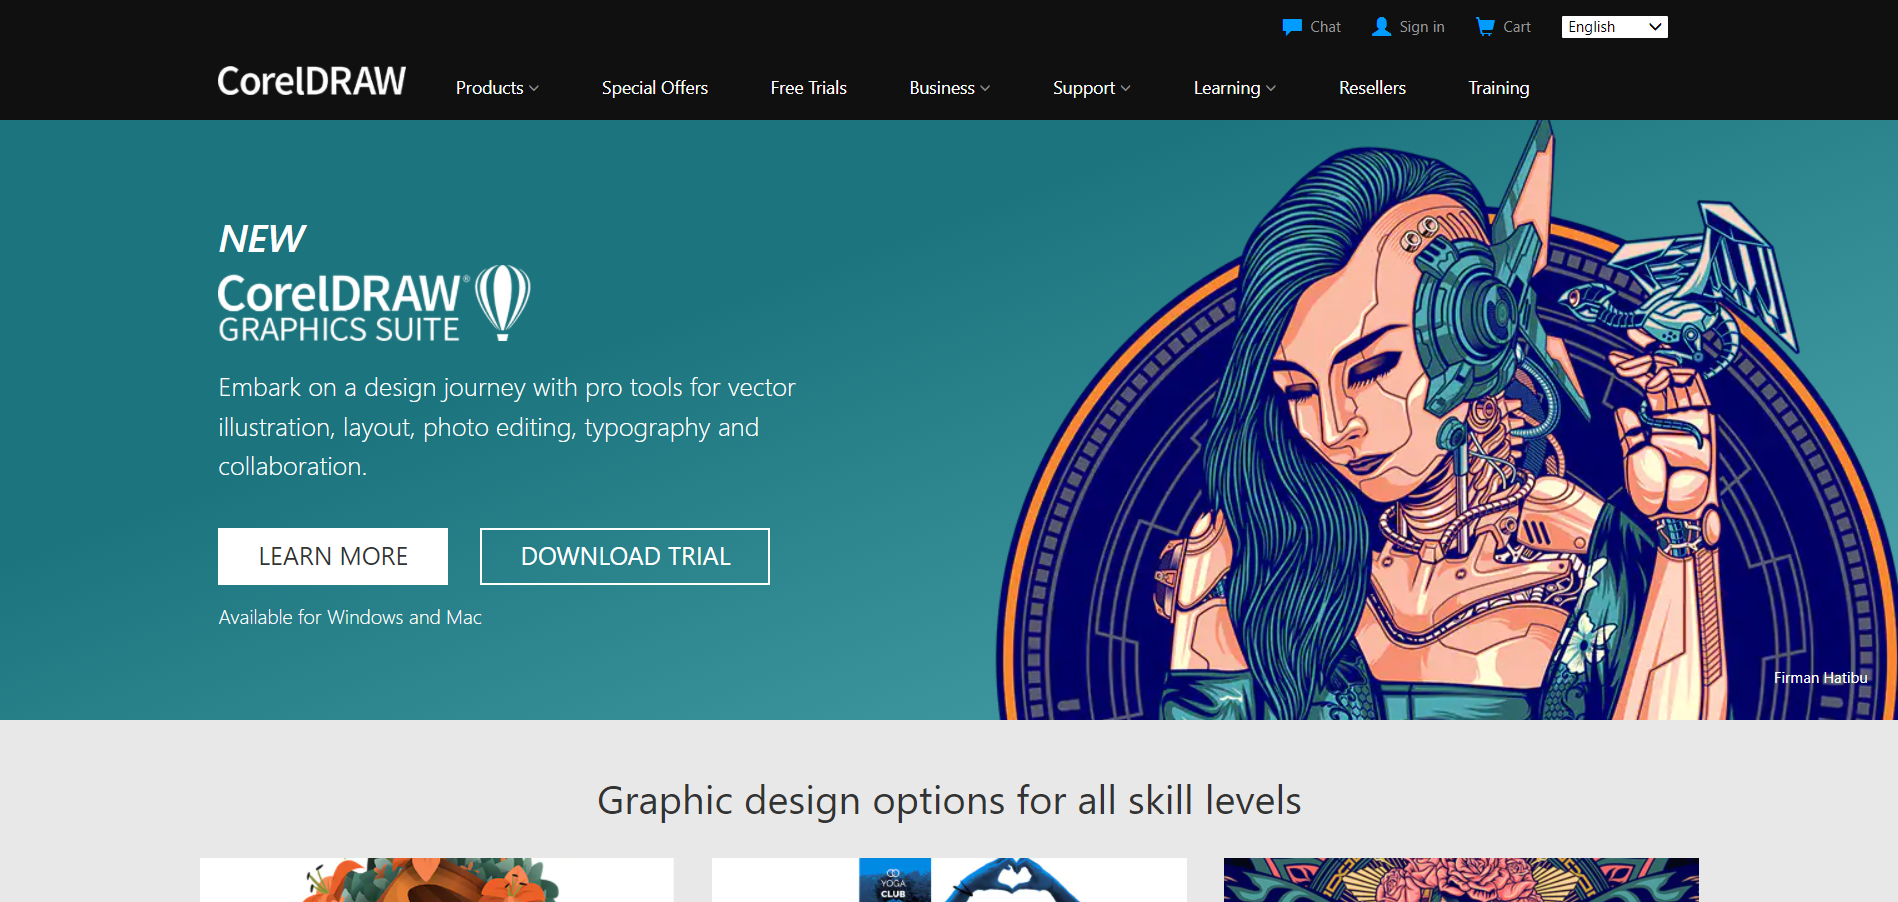Click 'Available for Windows and Mac' text

coord(350,617)
